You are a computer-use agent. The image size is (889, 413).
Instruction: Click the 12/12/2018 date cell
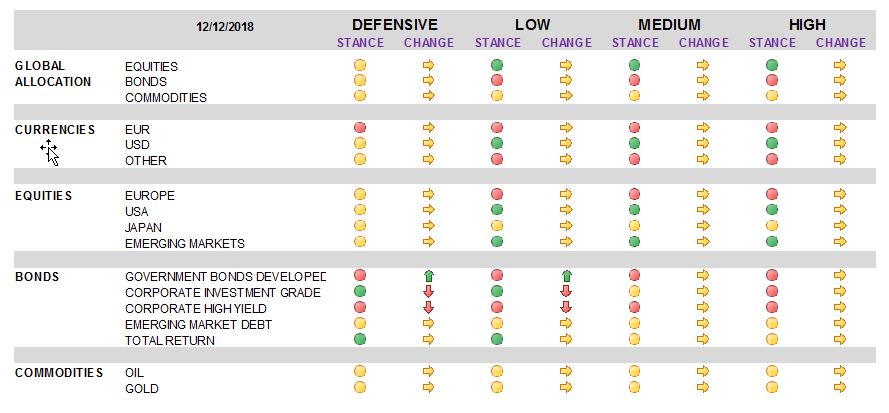(225, 27)
